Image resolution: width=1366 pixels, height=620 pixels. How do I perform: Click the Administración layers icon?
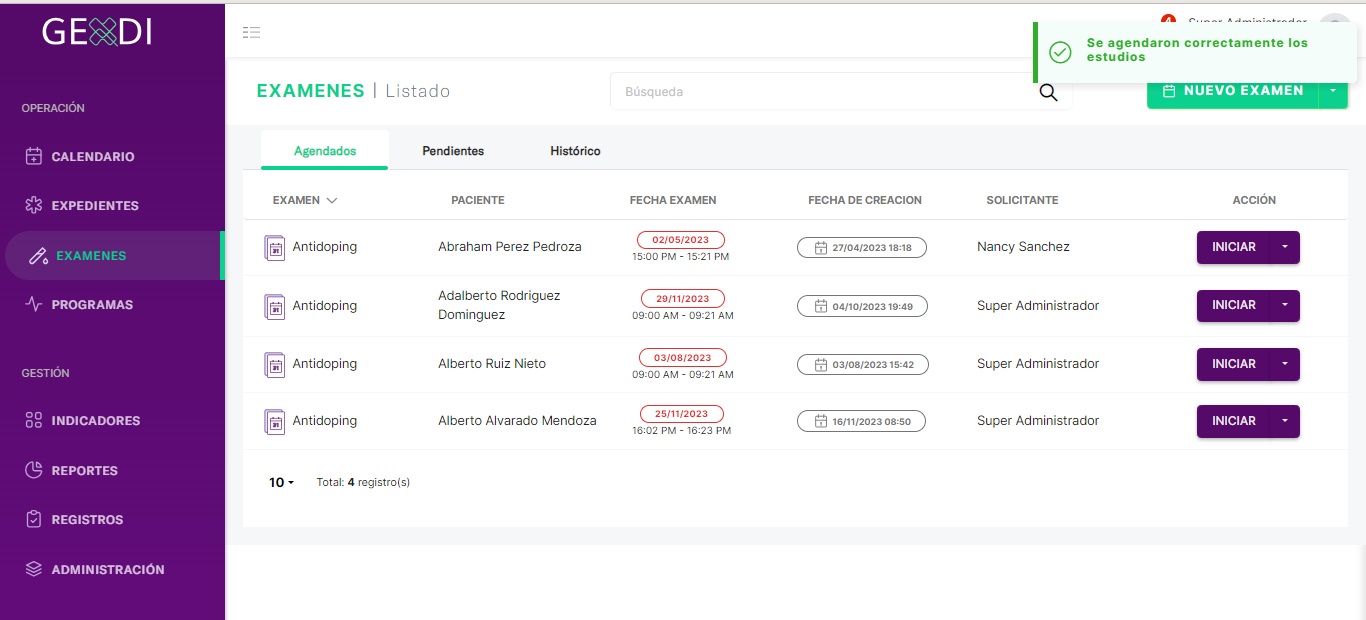(x=33, y=569)
